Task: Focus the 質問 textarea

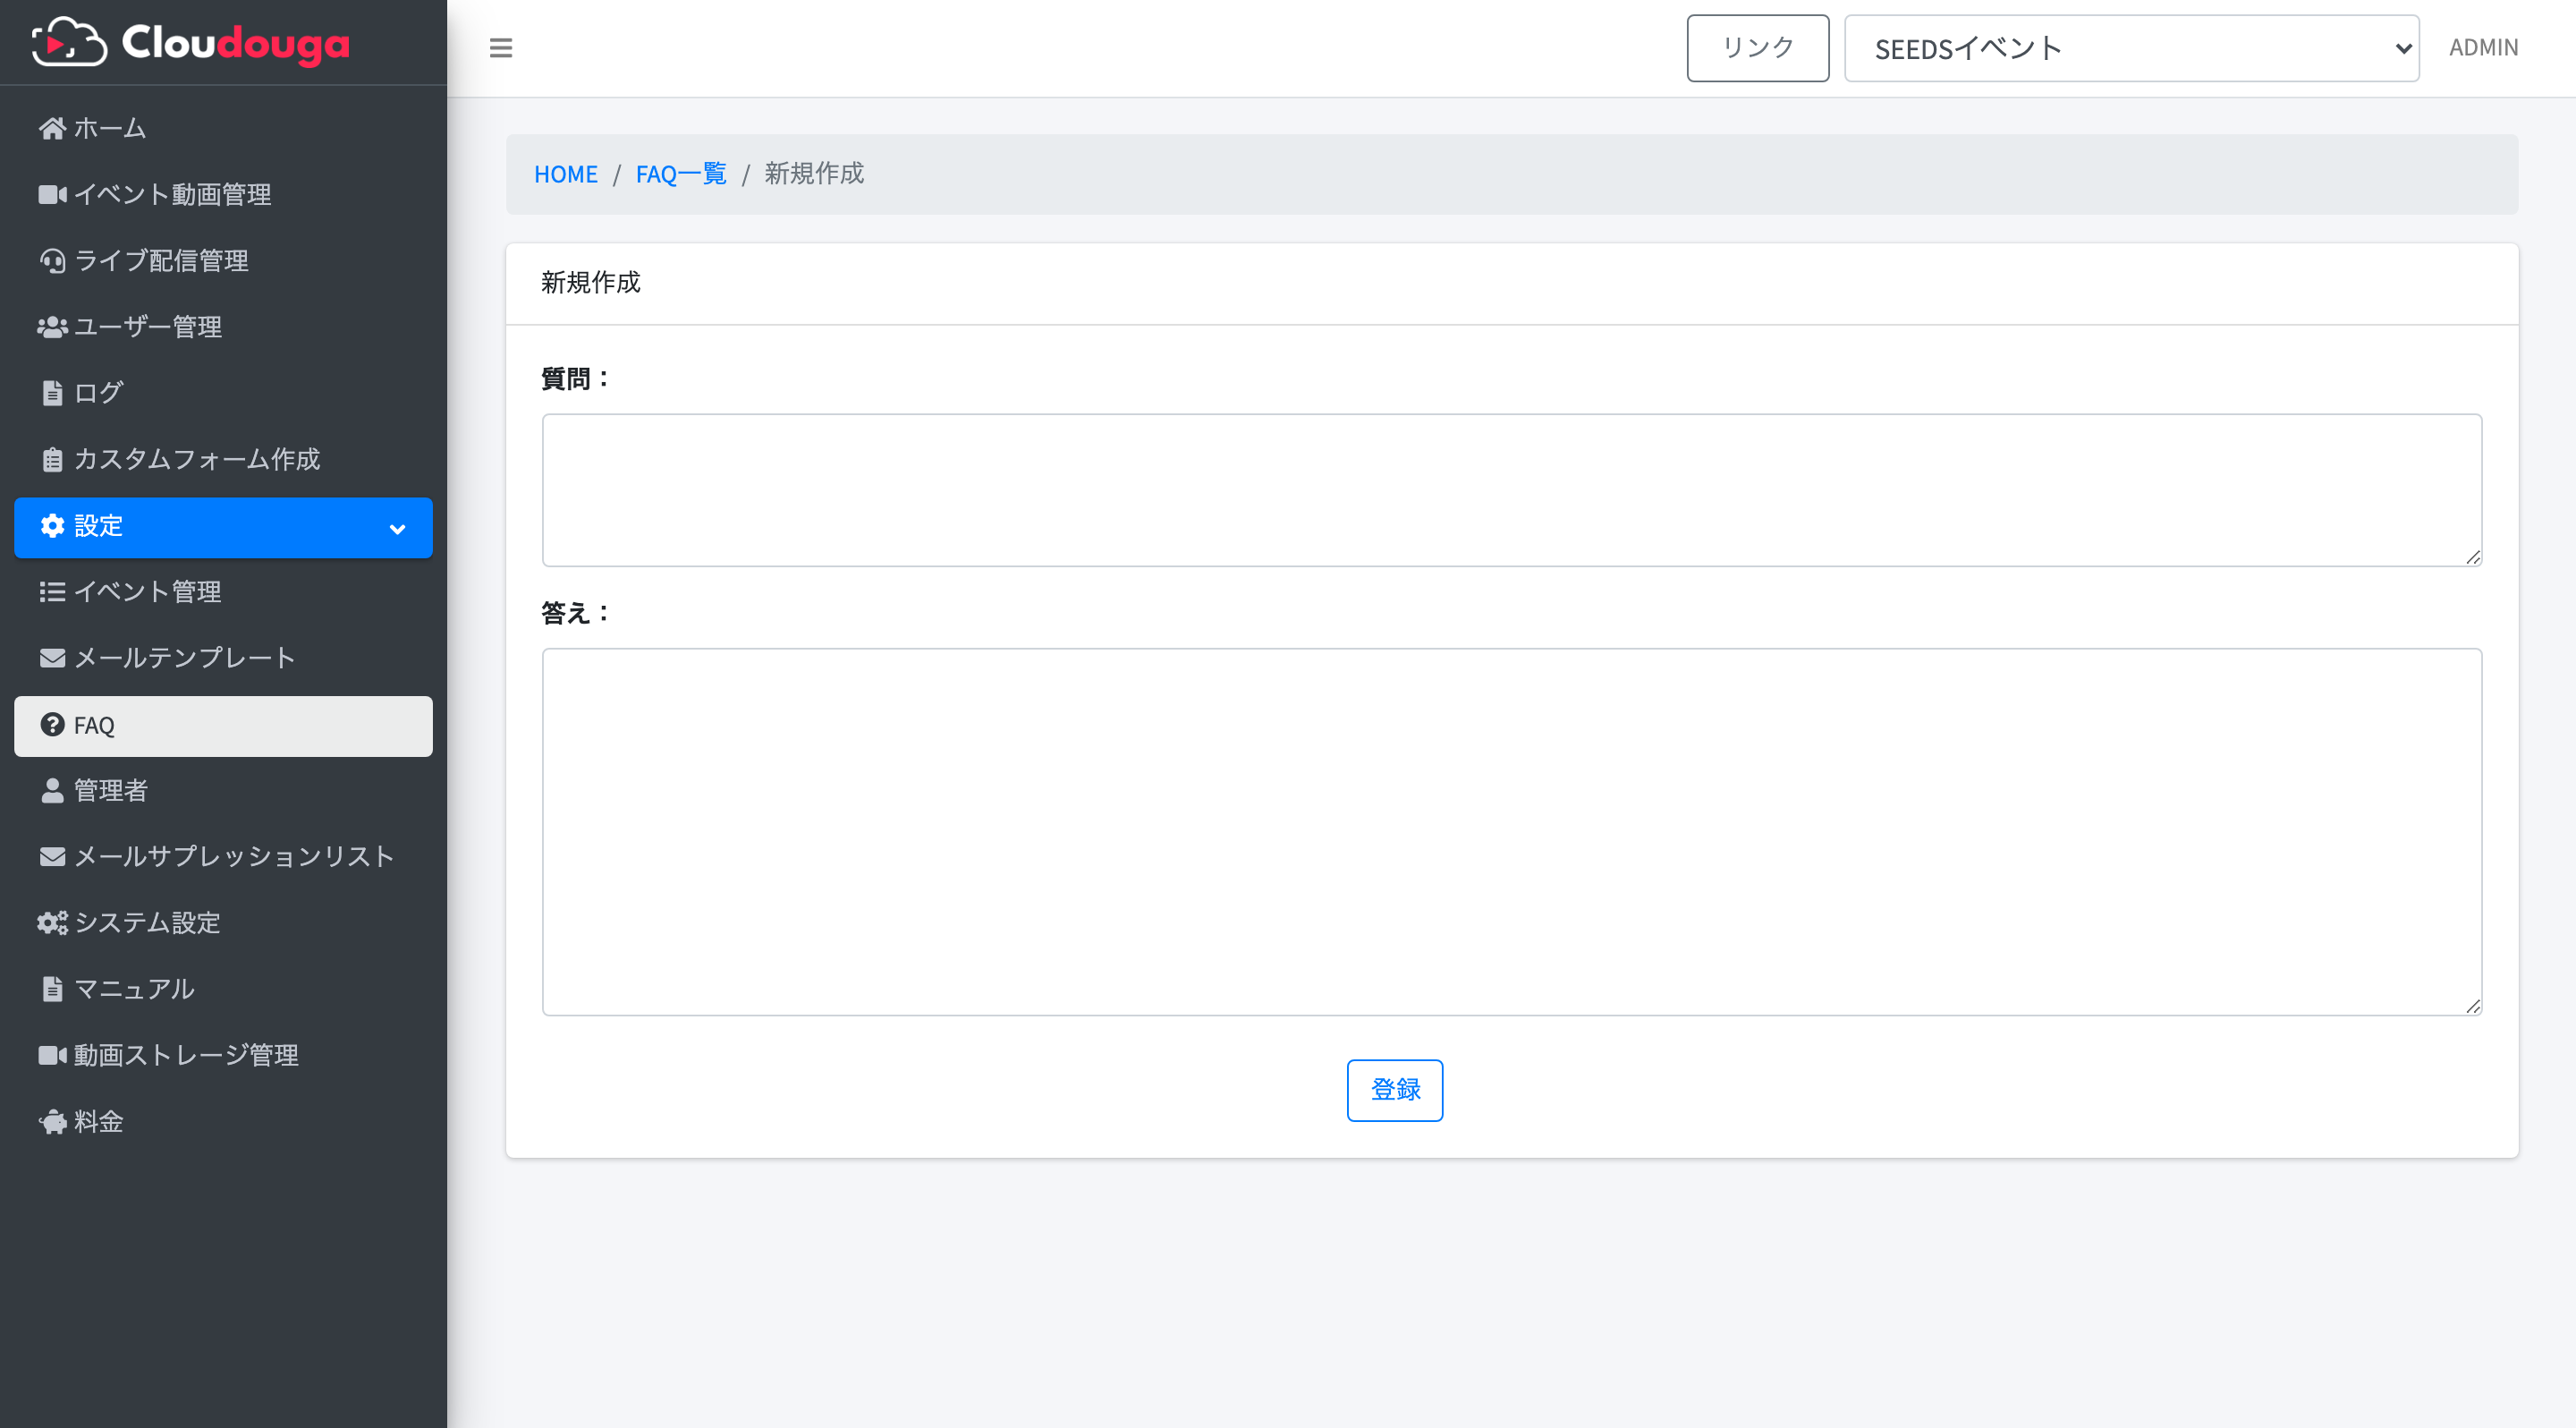Action: (x=1511, y=490)
